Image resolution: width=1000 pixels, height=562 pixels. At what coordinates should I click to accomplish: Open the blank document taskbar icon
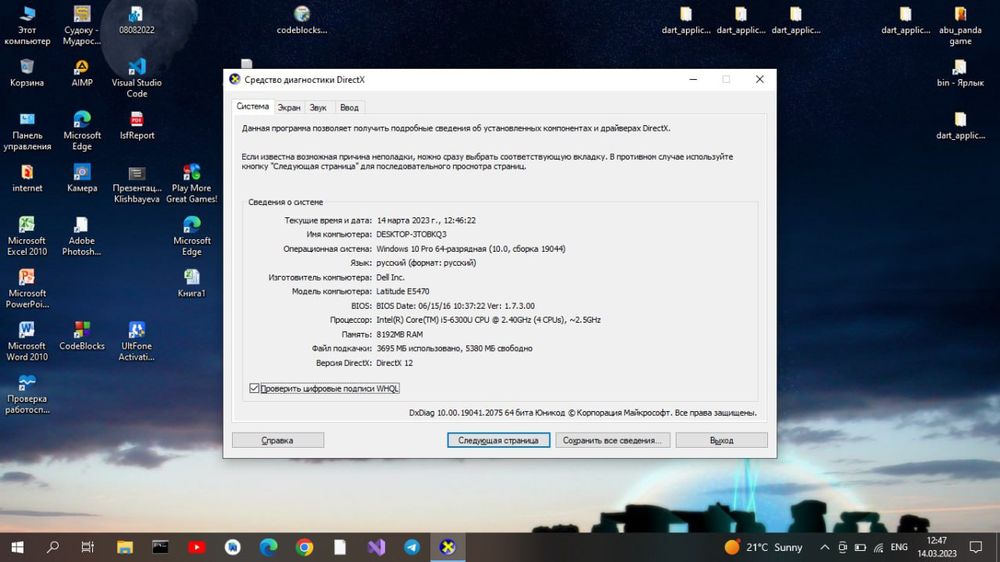tap(340, 547)
